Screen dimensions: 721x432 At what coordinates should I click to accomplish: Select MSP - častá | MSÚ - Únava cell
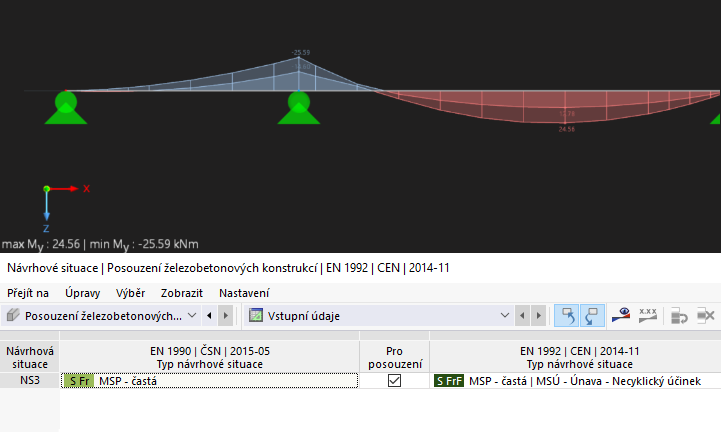tap(575, 380)
